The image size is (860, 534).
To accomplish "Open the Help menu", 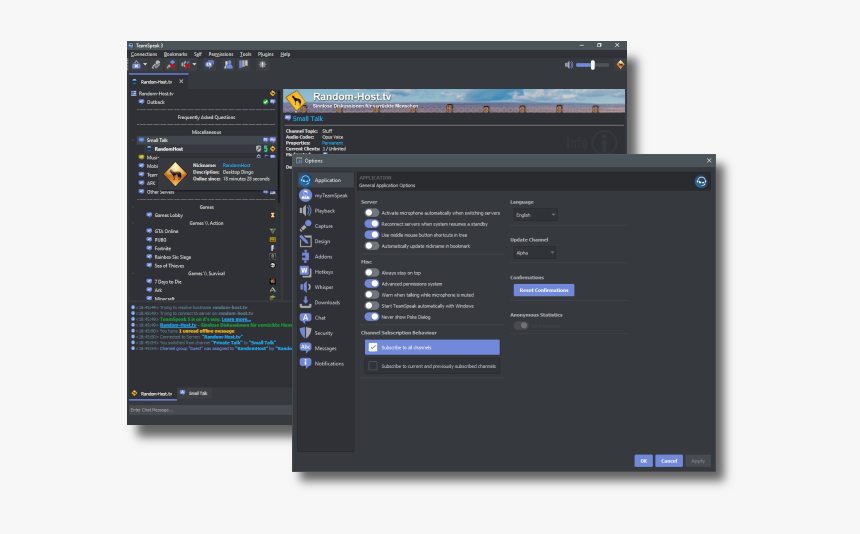I will [285, 54].
